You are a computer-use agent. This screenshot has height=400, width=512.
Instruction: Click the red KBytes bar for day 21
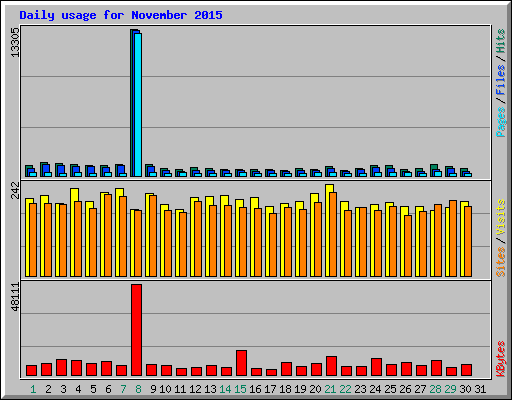click(331, 366)
